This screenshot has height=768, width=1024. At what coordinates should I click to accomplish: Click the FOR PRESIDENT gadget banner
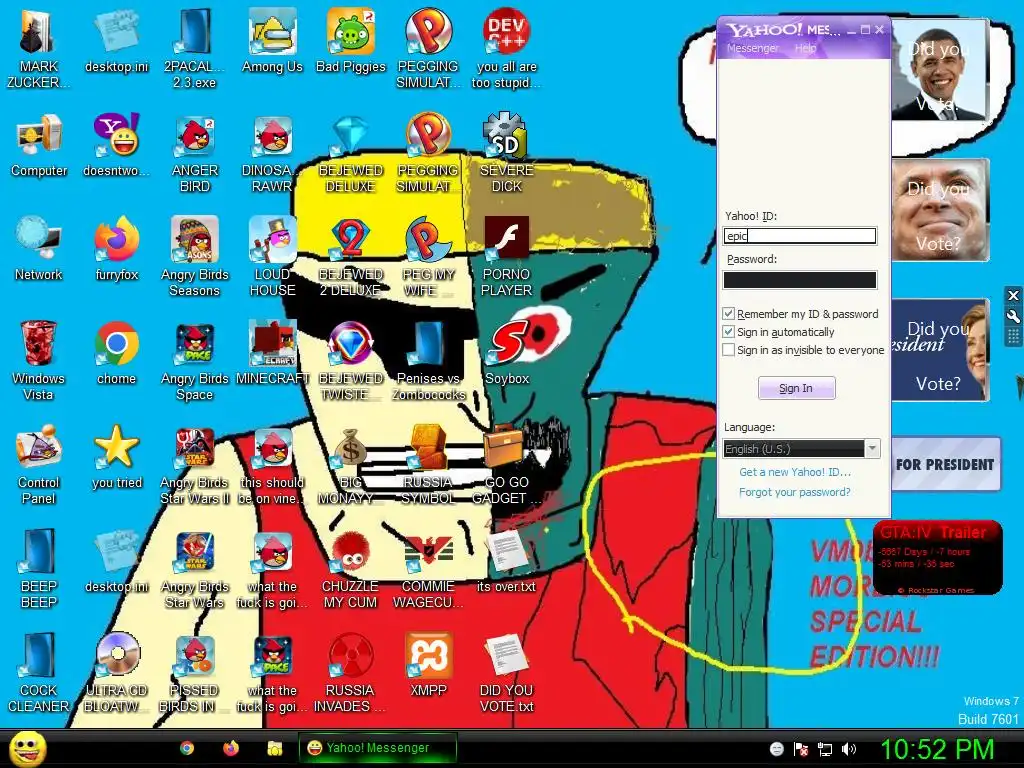[x=946, y=464]
